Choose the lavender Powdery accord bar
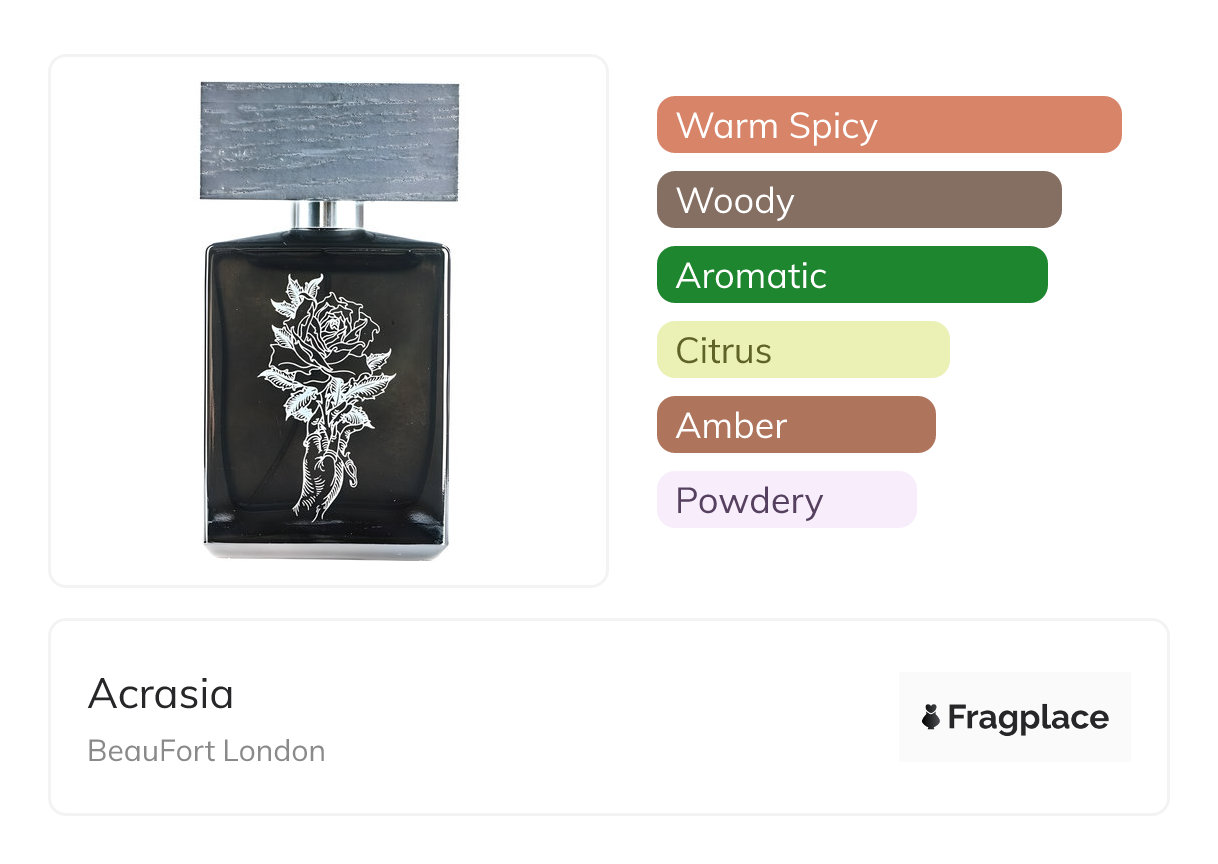Screen dimensions: 1218x864 pyautogui.click(x=786, y=500)
